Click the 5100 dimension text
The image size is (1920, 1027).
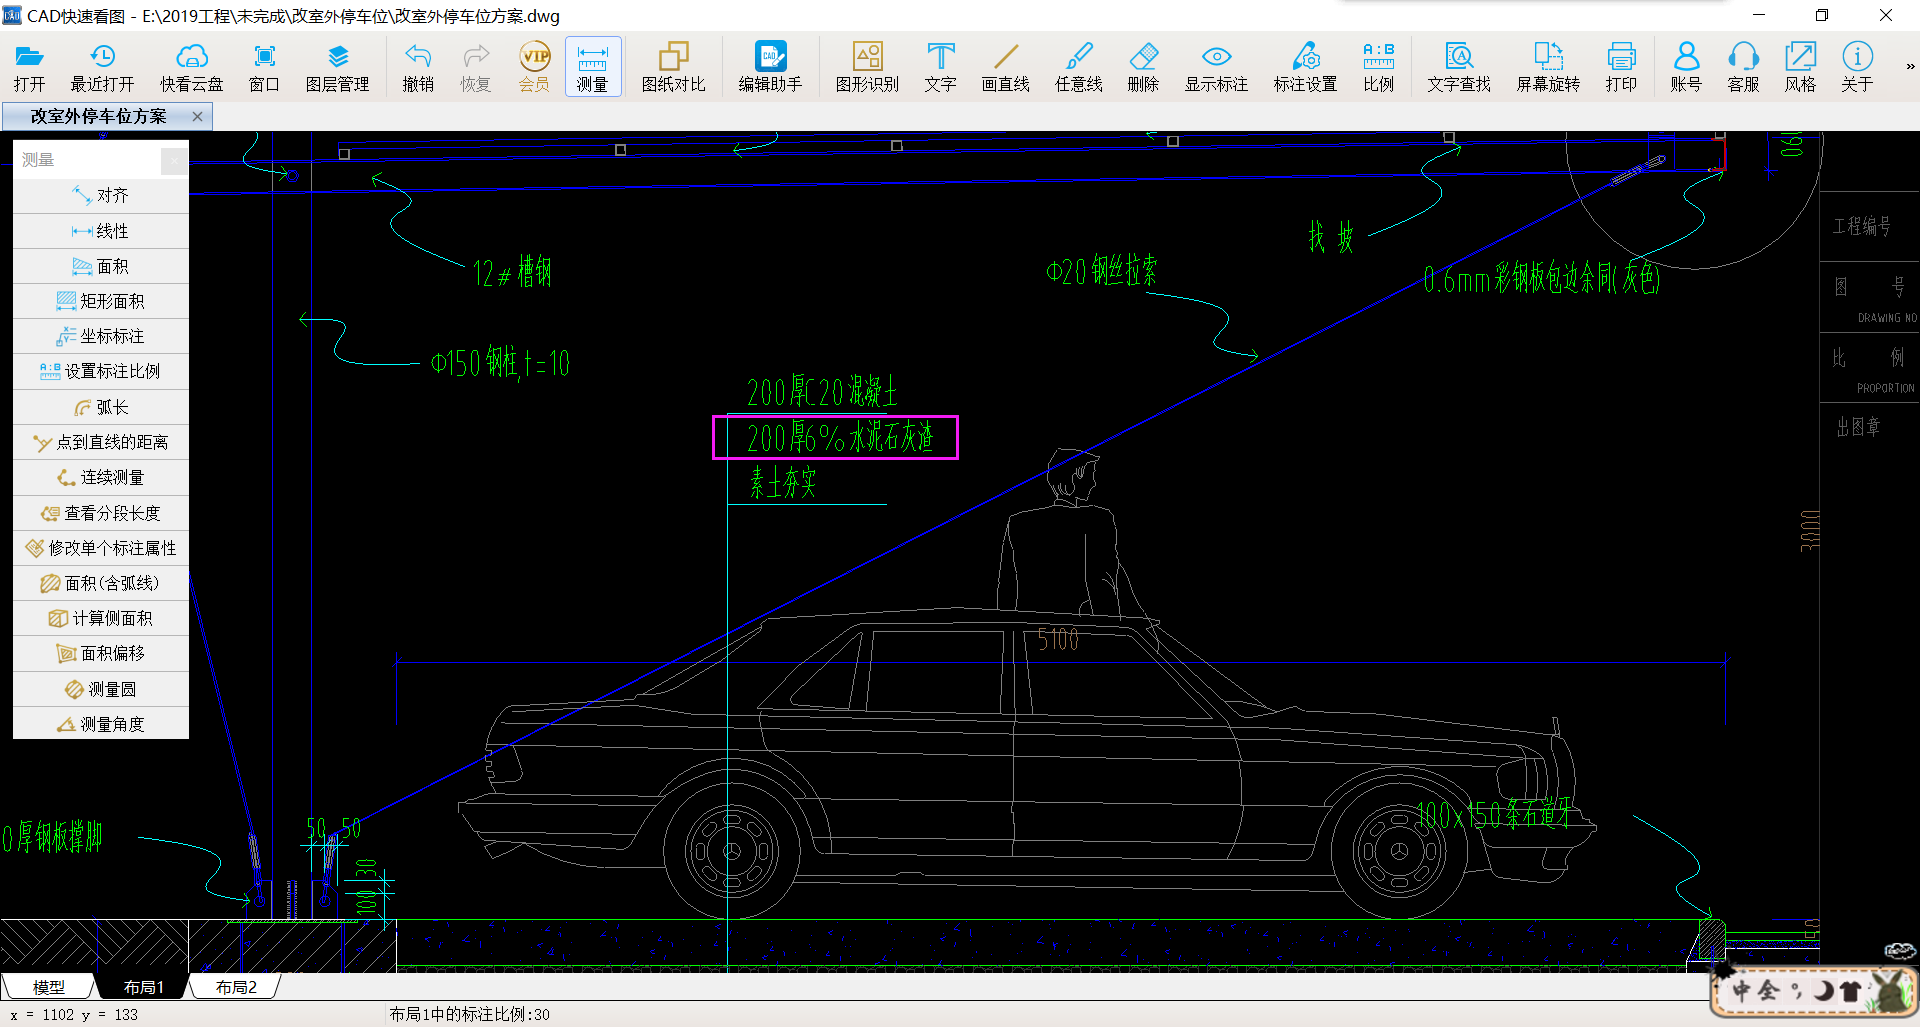[1058, 639]
